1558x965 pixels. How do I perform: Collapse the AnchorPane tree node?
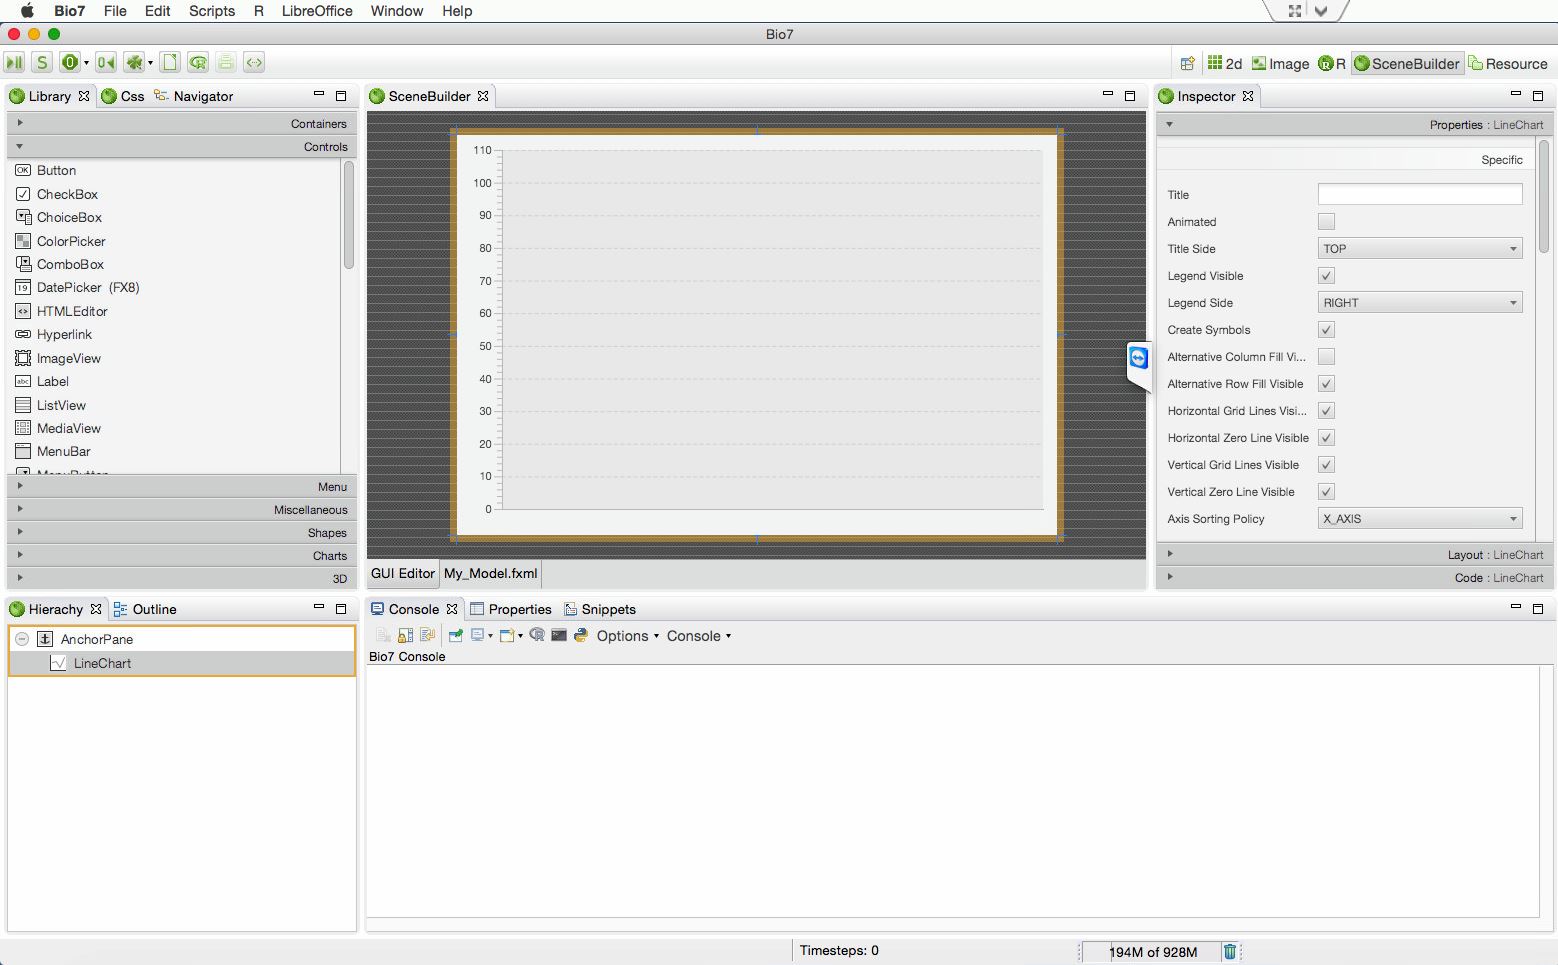(x=22, y=639)
